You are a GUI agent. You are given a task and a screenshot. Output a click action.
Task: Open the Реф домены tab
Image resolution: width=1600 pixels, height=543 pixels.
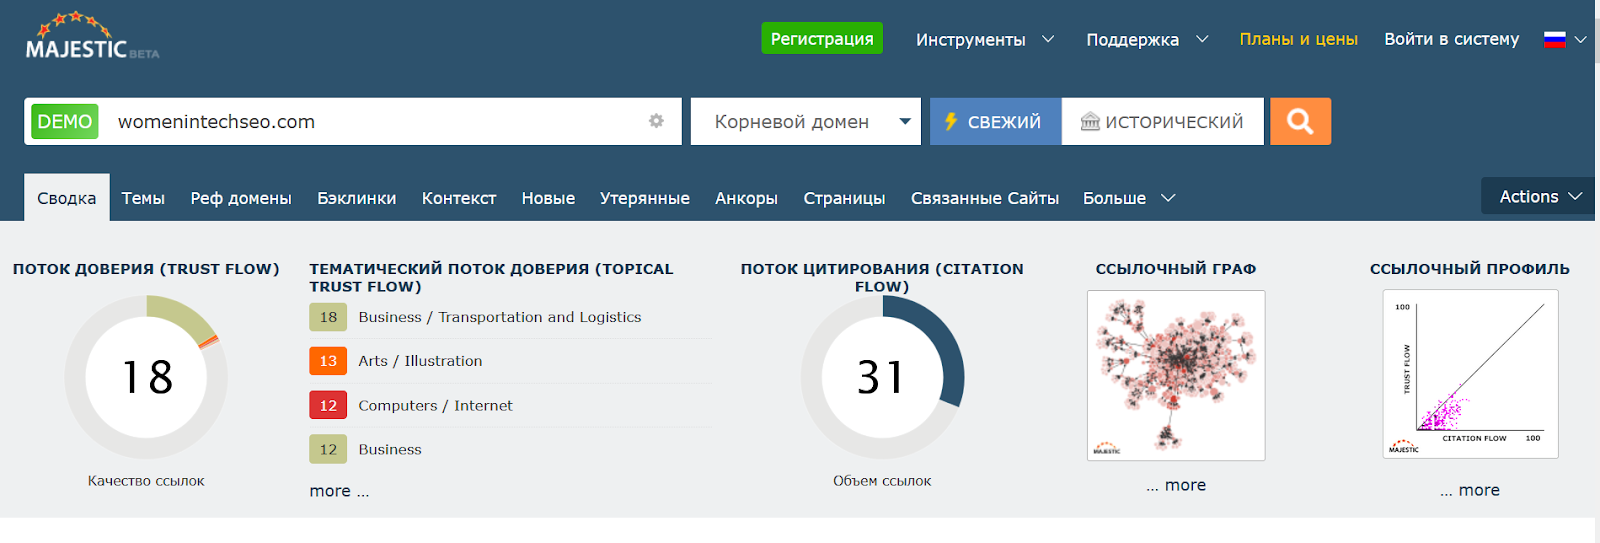(241, 198)
